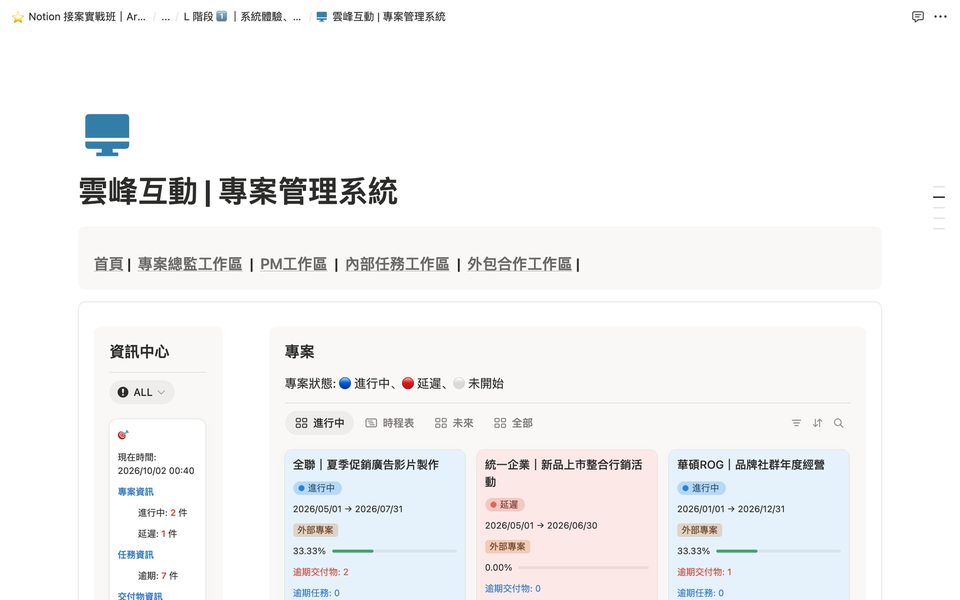Open the three-dot more options menu
Viewport: 960px width, 600px height.
(x=940, y=17)
